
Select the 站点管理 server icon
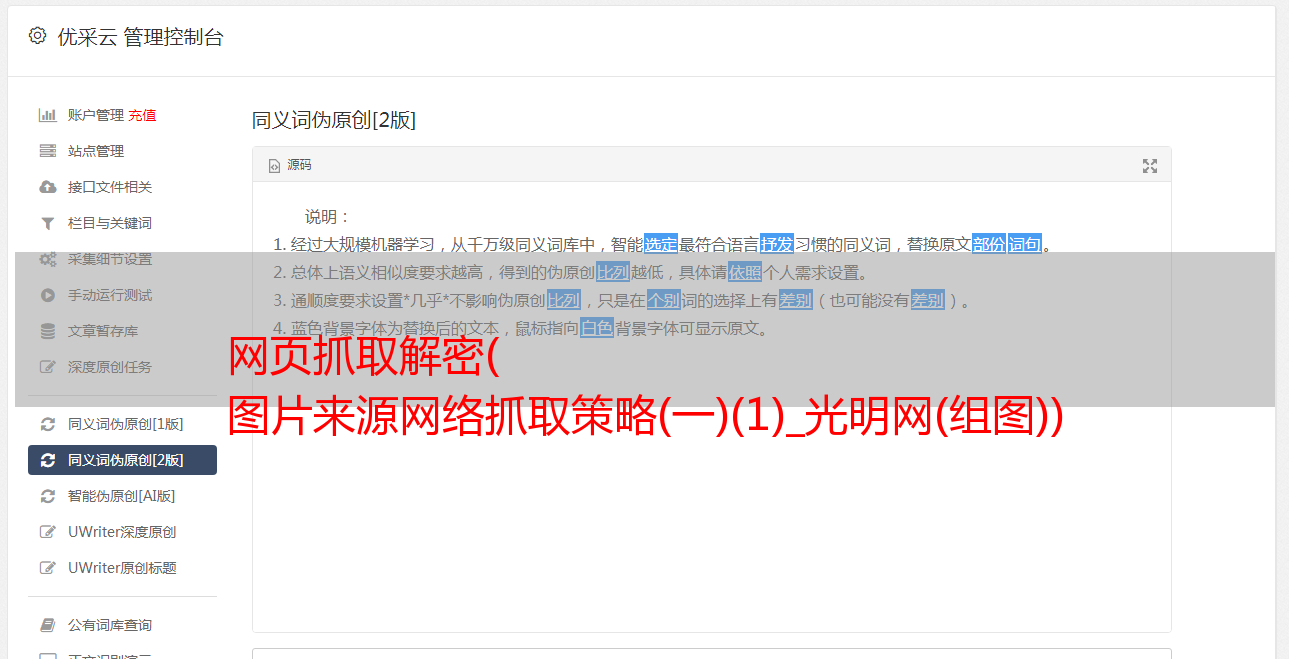click(x=47, y=151)
